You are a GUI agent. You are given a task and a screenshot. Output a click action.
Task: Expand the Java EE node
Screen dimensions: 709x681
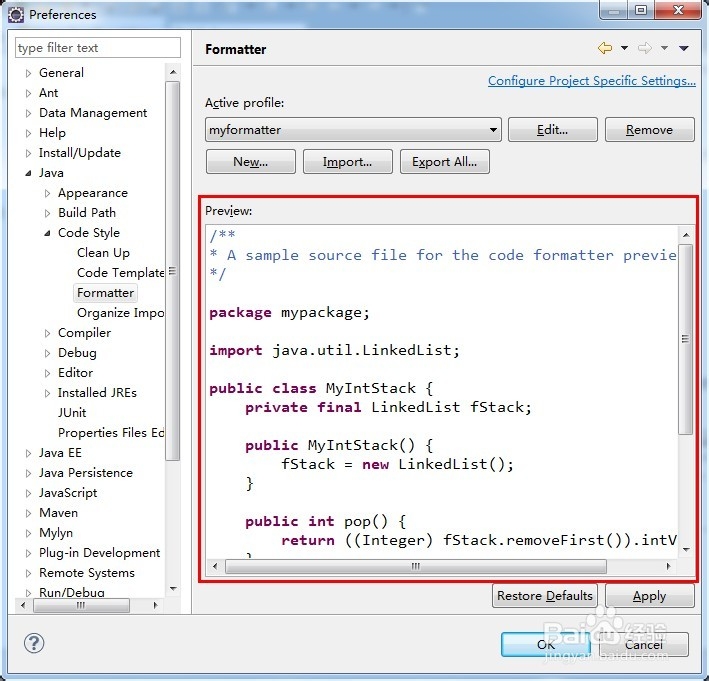click(x=28, y=453)
